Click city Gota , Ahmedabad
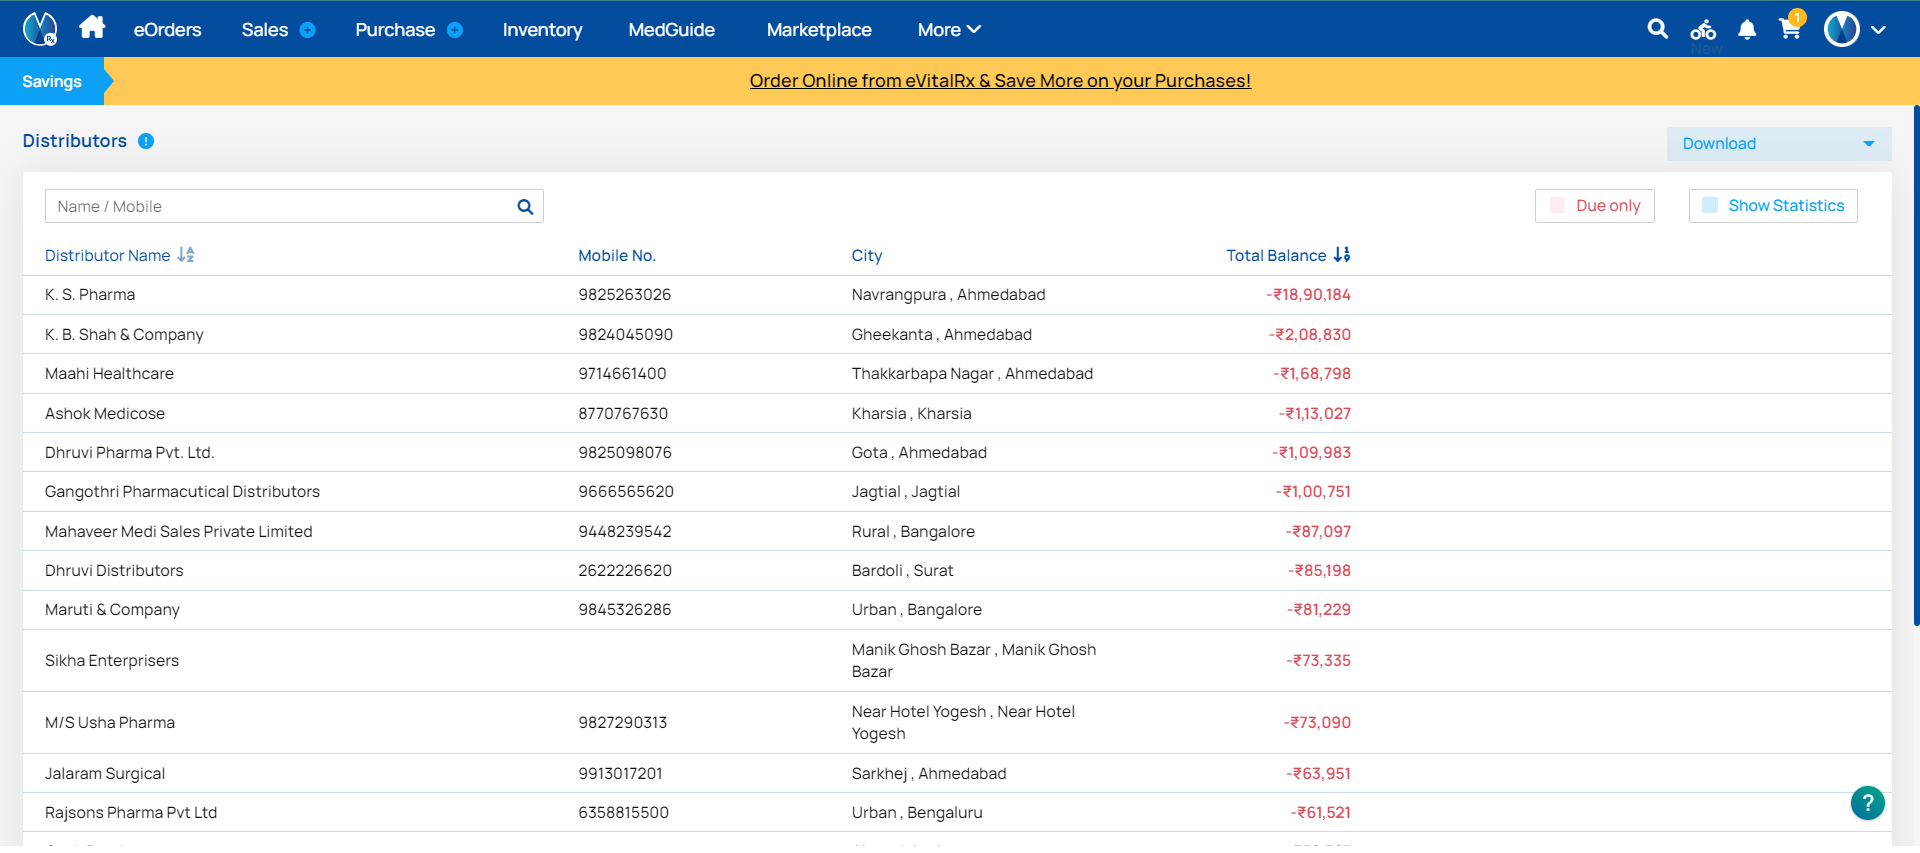Image resolution: width=1920 pixels, height=853 pixels. coord(919,453)
